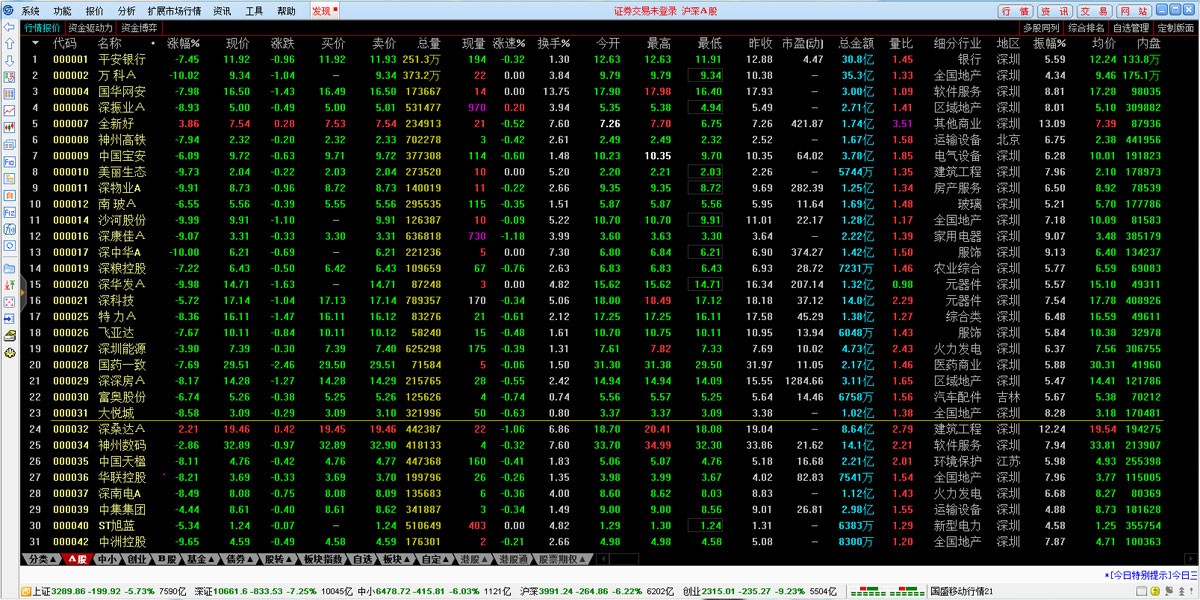Select the 港股通 bottom tab
The width and height of the screenshot is (1200, 600).
coord(514,559)
